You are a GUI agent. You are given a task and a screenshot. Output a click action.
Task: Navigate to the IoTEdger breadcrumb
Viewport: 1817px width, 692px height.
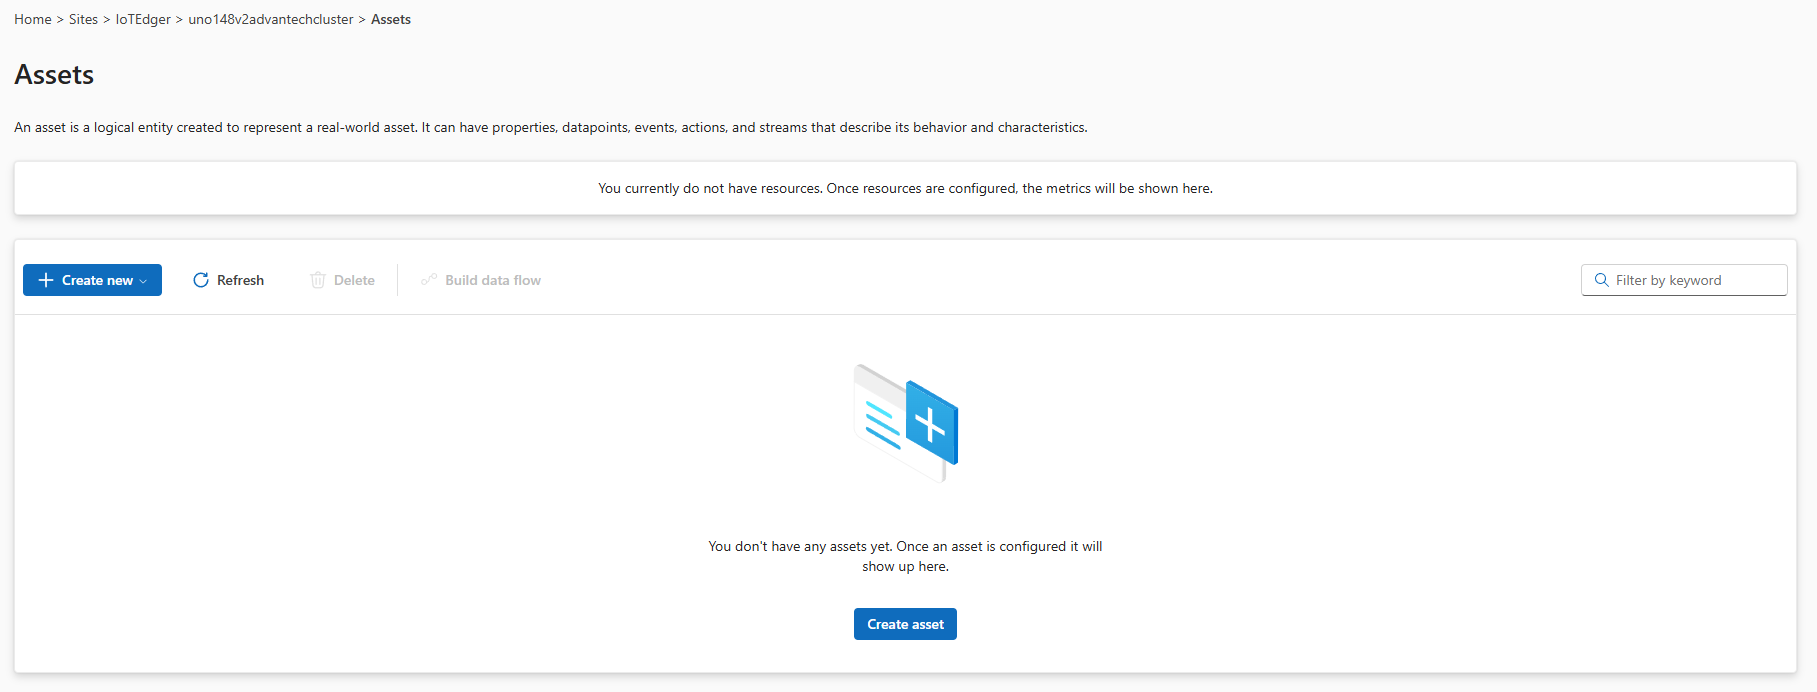pyautogui.click(x=143, y=19)
